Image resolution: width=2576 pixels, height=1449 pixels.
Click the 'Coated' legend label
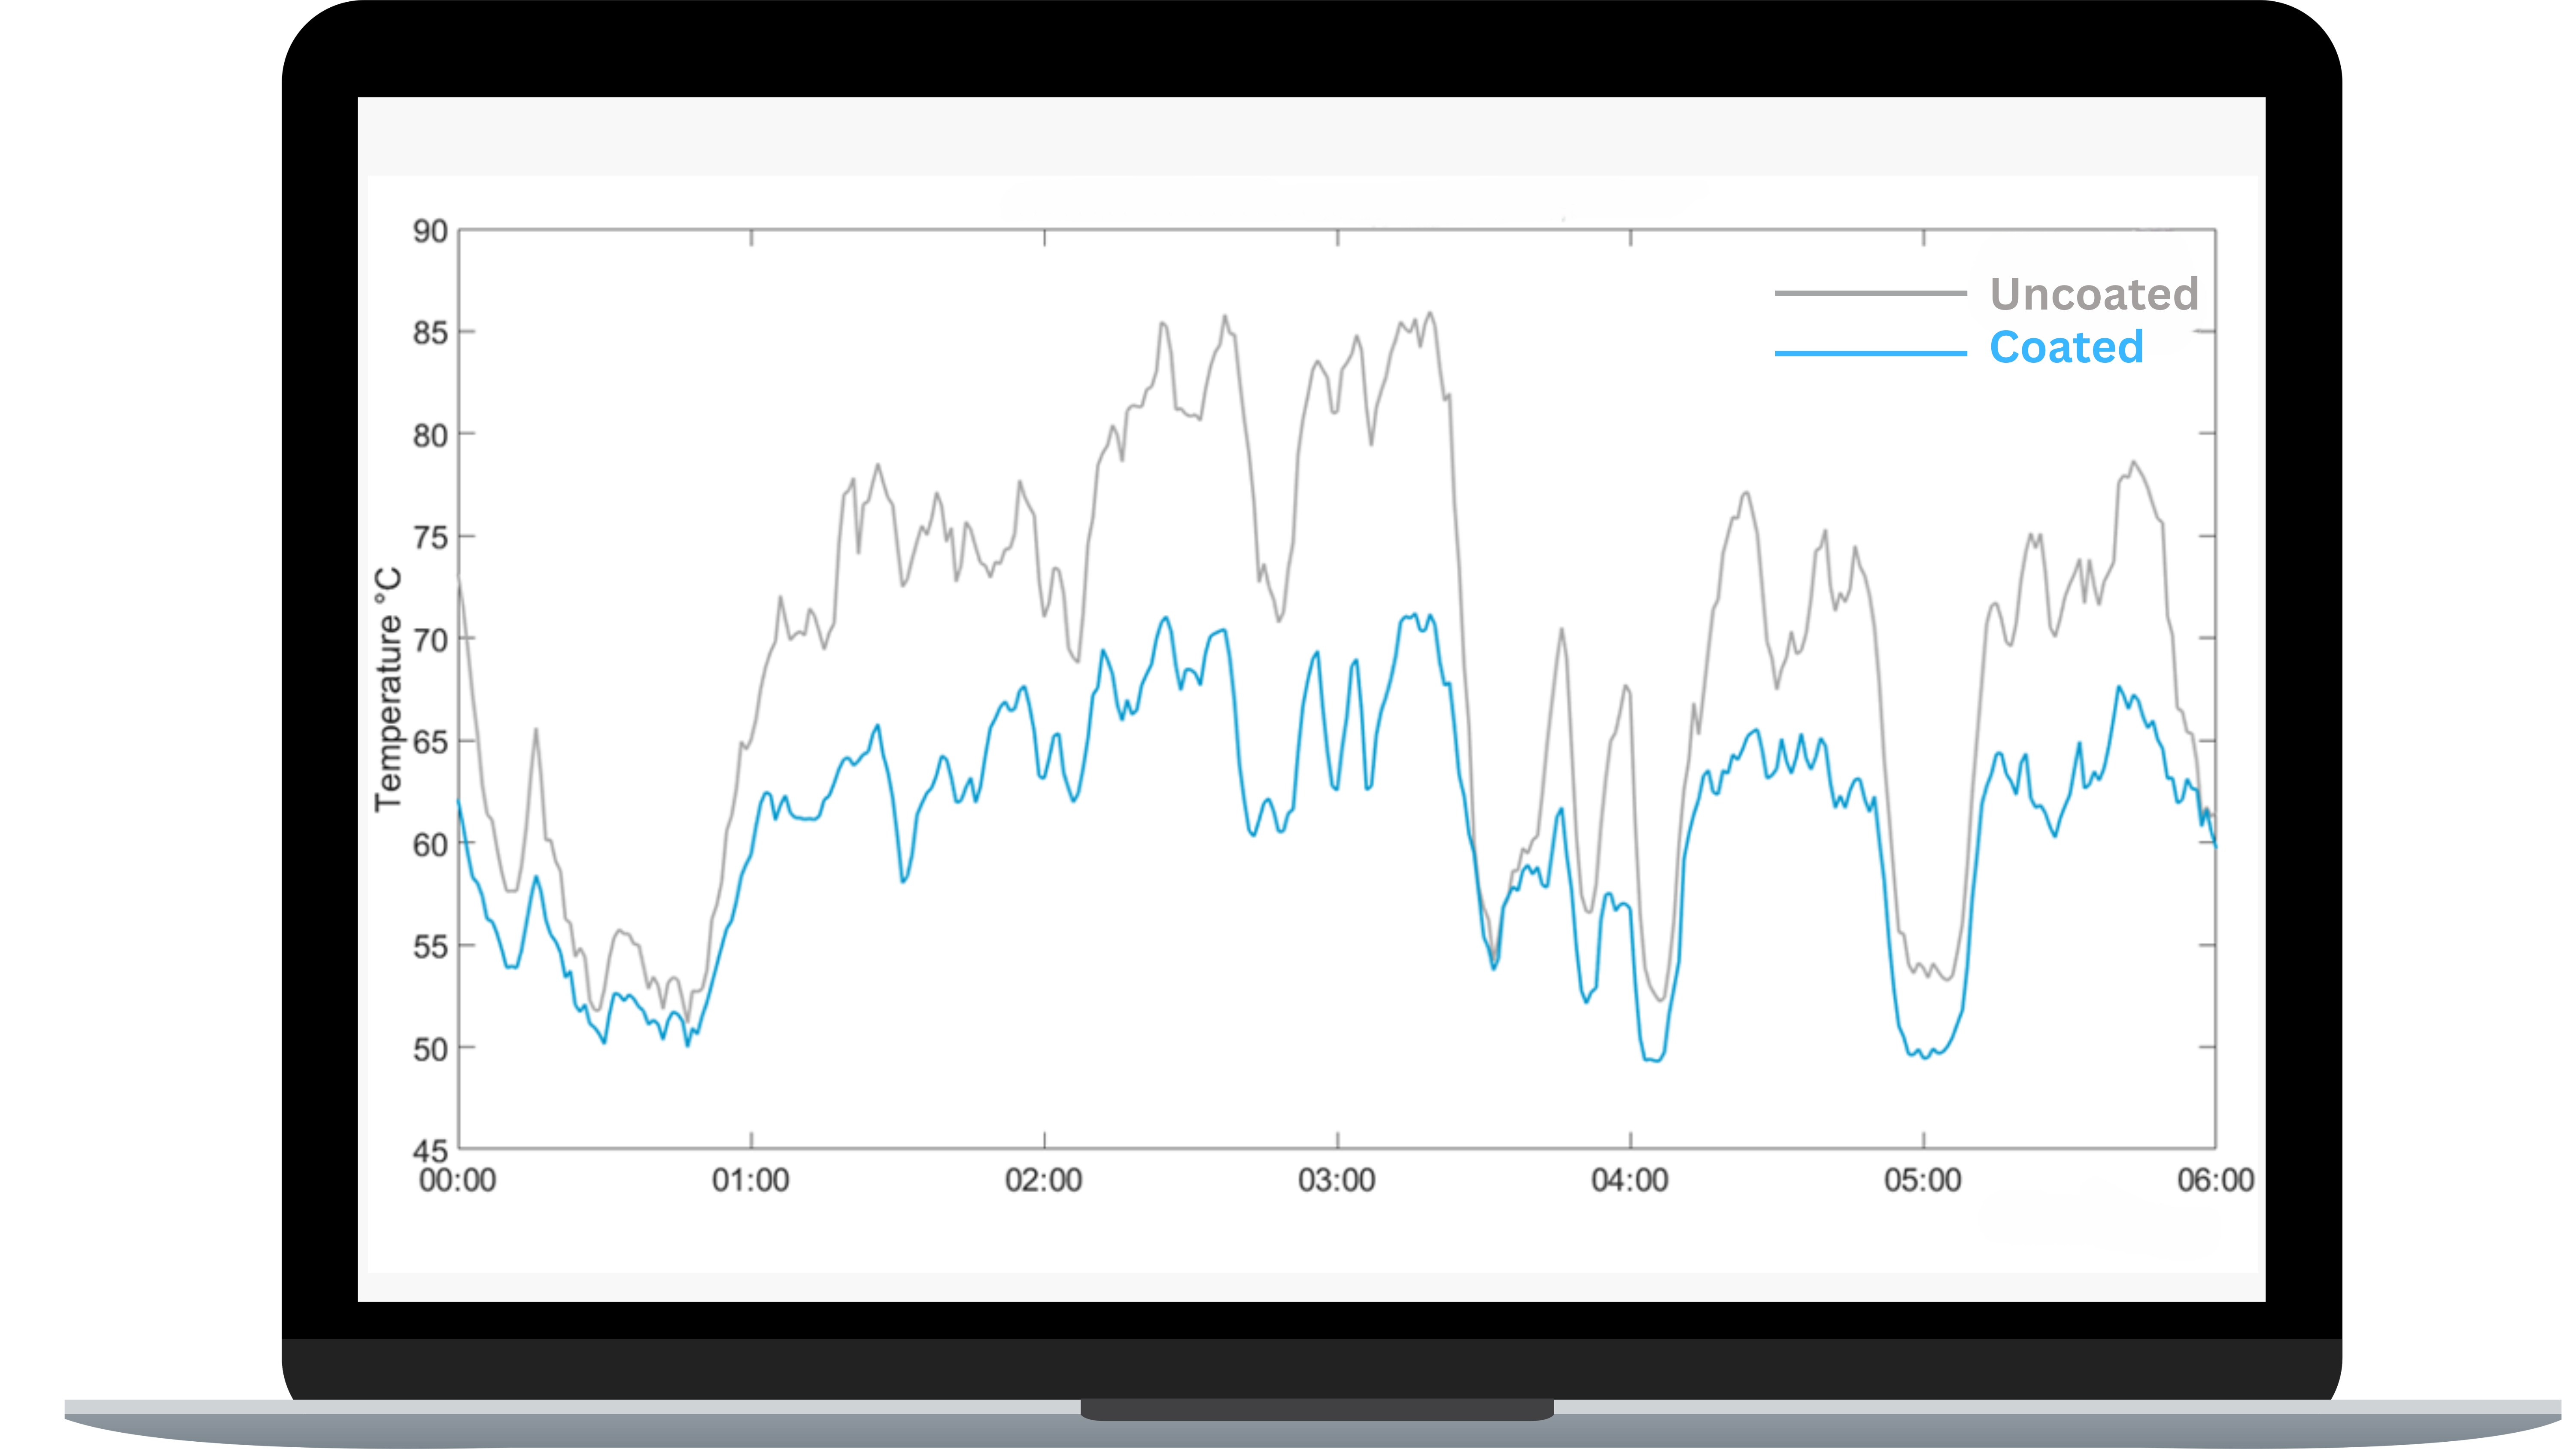point(2066,347)
